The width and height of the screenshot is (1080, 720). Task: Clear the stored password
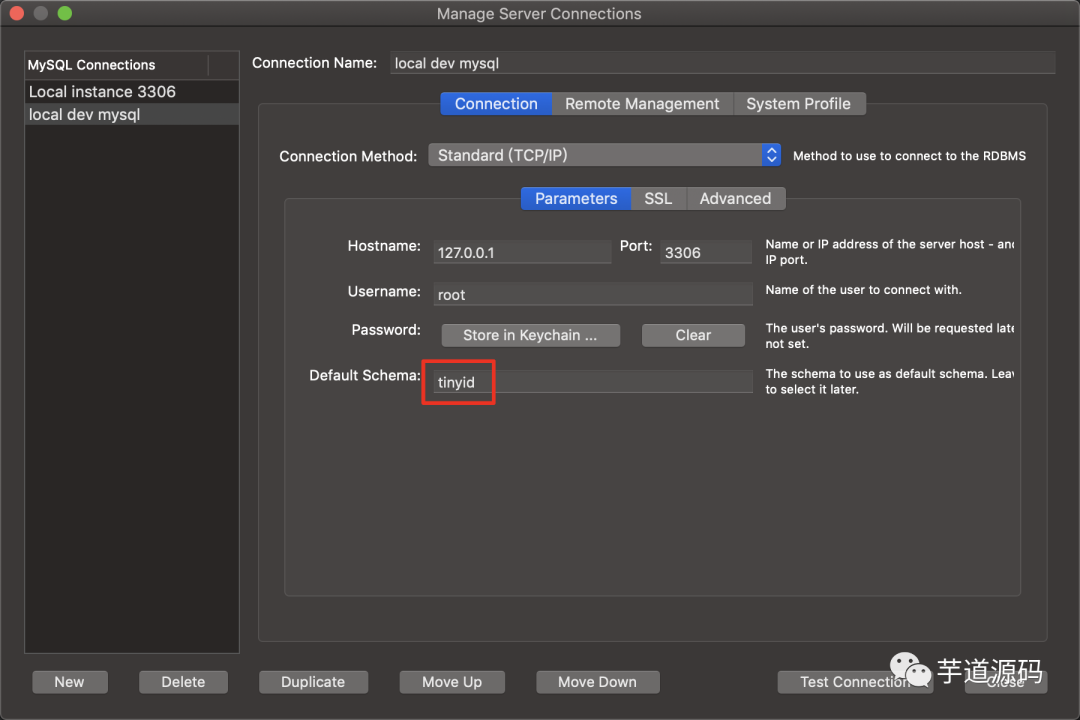tap(693, 336)
